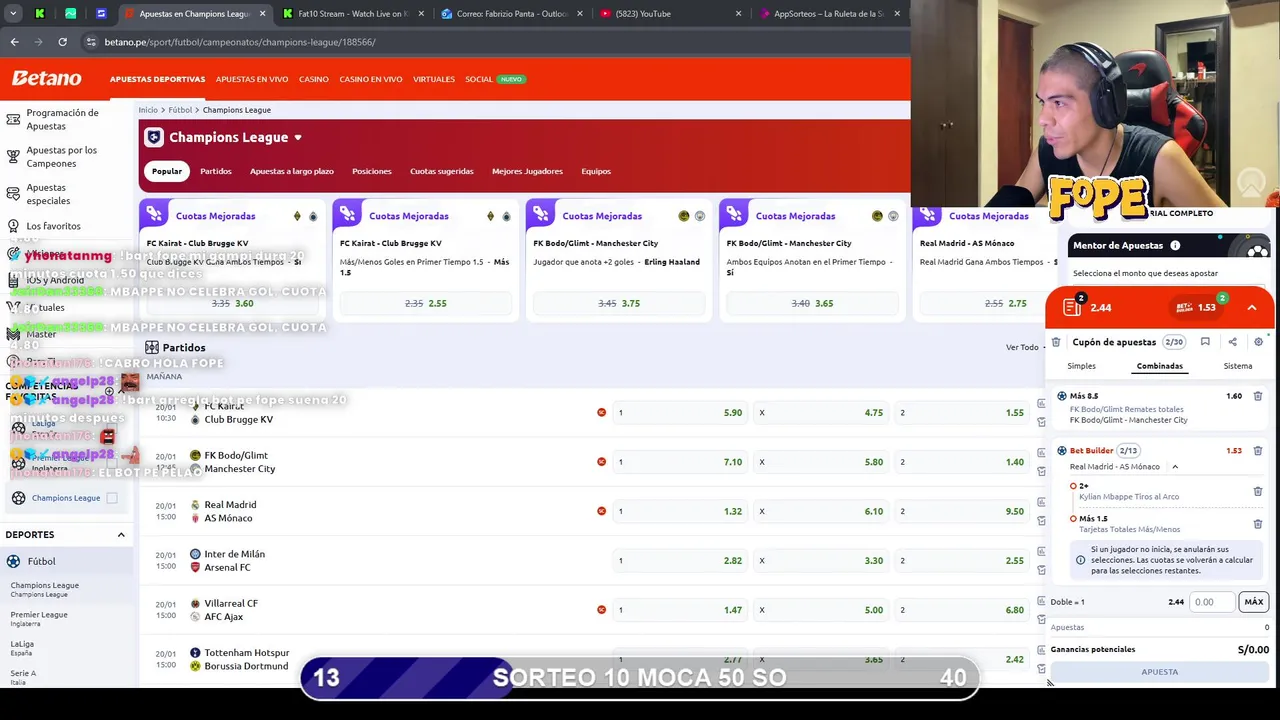Open bet slip settings gear
The width and height of the screenshot is (1280, 720).
[x=1258, y=342]
